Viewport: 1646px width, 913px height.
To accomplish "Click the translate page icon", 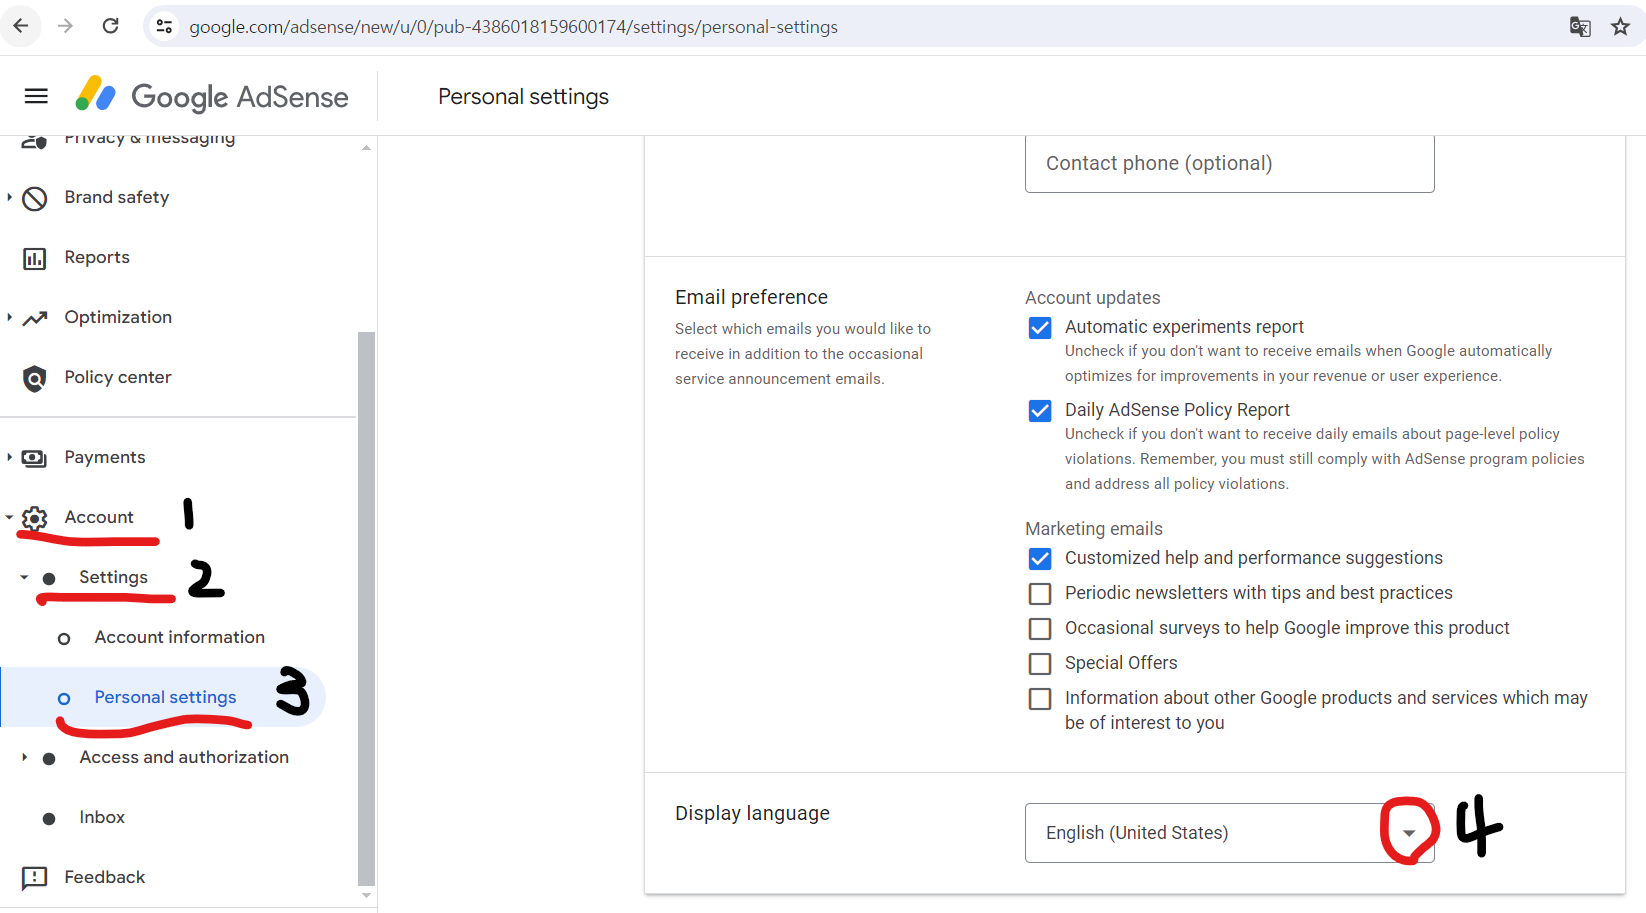I will [x=1580, y=27].
